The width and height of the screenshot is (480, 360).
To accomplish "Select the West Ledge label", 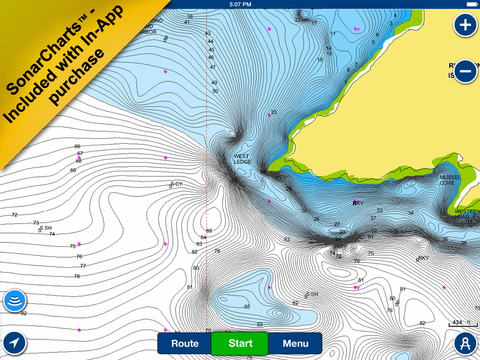I will pos(242,159).
